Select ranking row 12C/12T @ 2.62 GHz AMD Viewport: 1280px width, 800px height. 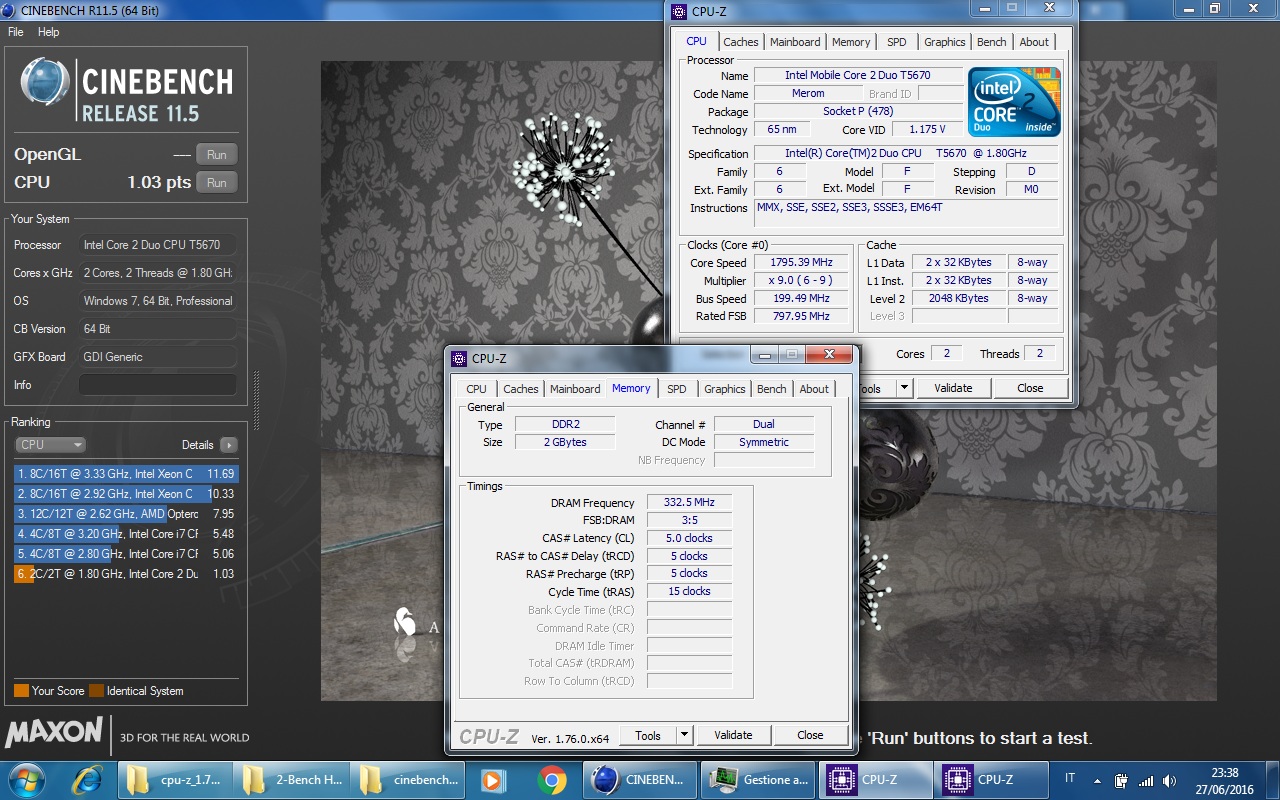[x=126, y=514]
